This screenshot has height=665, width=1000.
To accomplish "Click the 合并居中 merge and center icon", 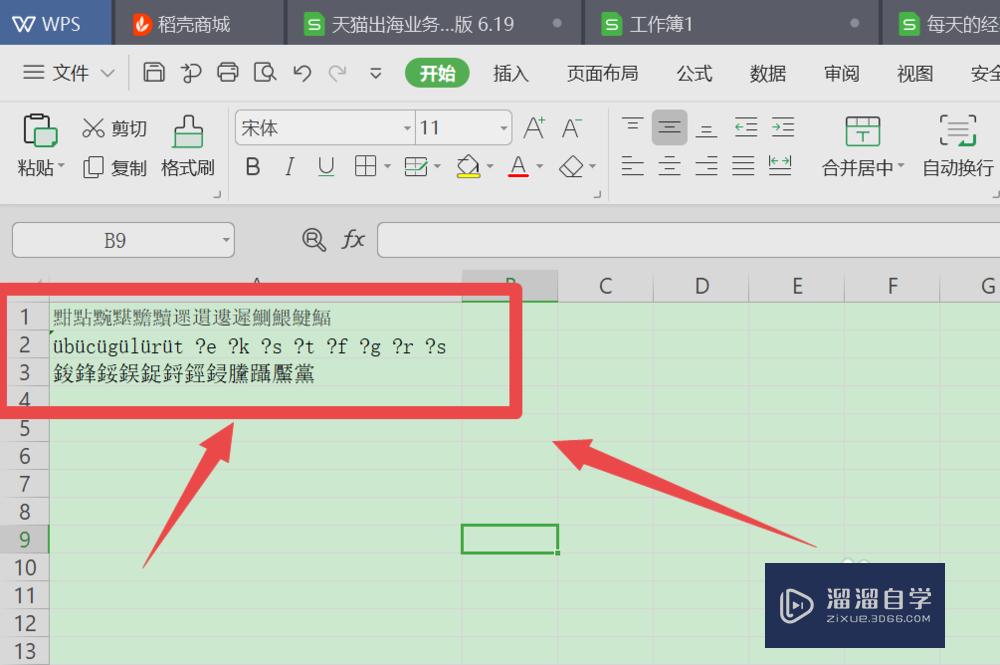I will point(862,131).
